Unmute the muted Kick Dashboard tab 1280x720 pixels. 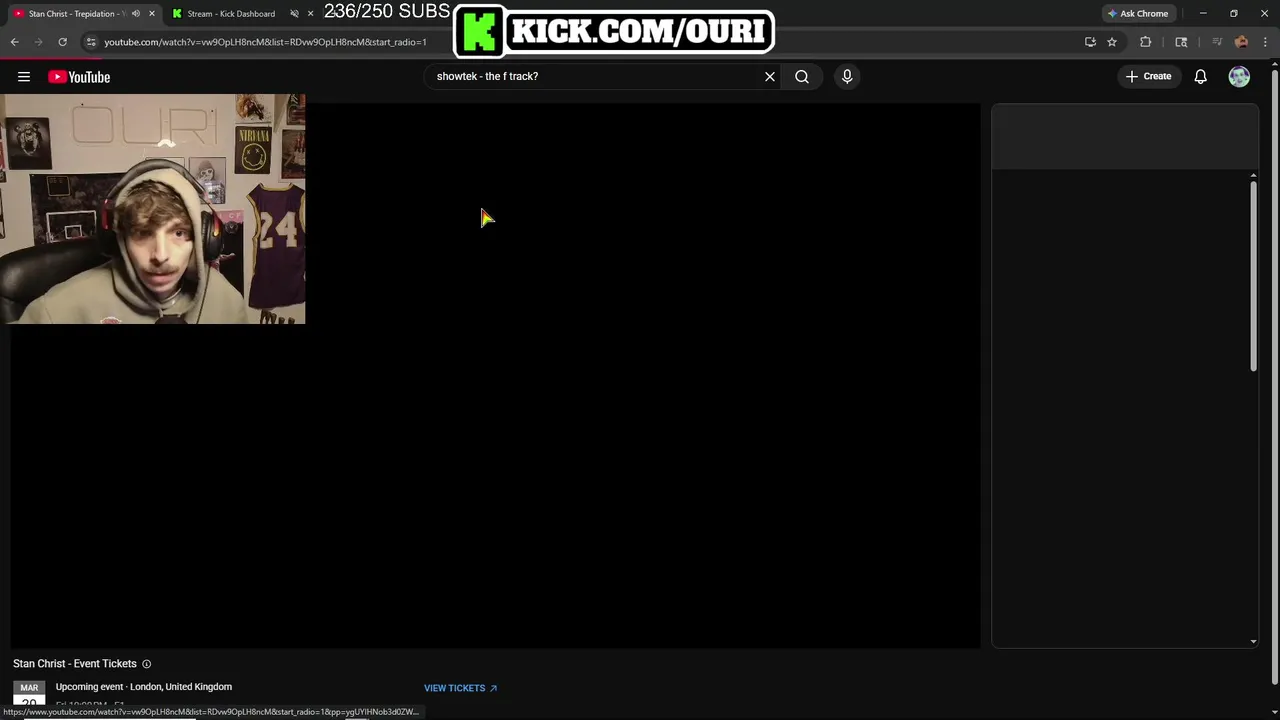pyautogui.click(x=294, y=14)
